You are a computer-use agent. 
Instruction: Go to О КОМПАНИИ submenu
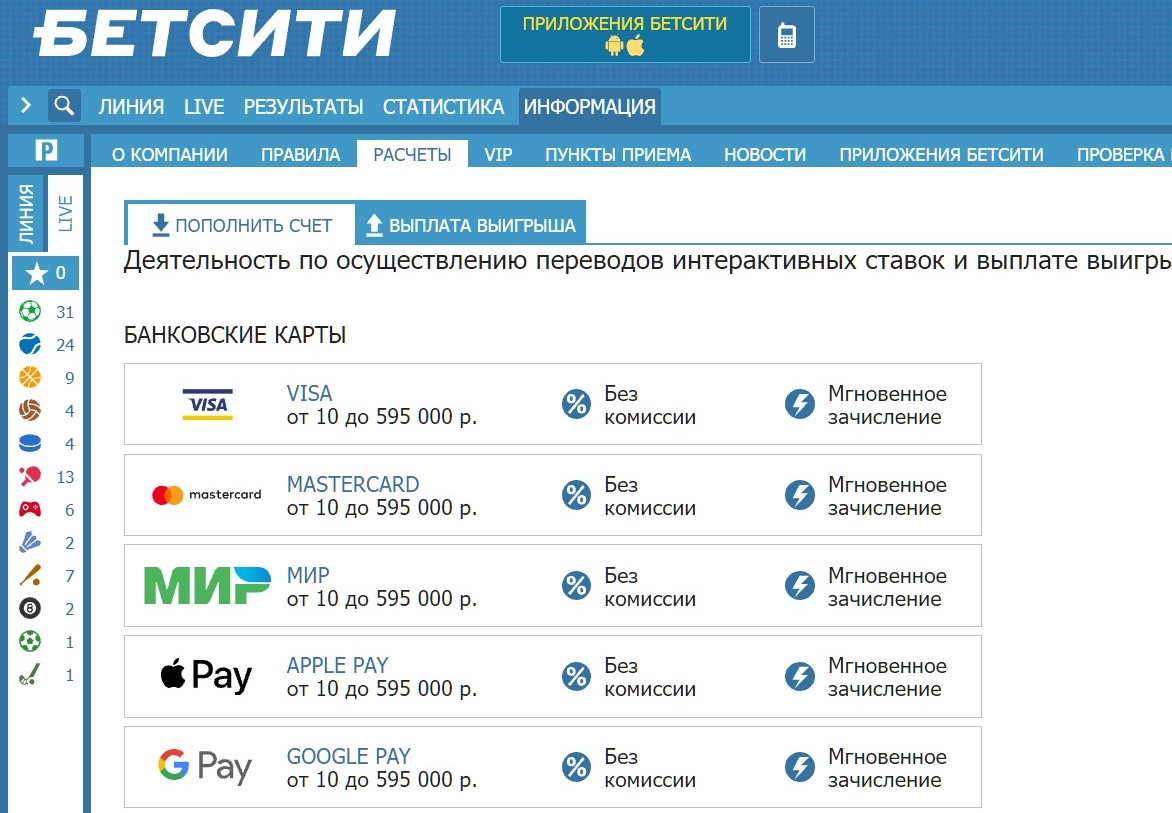tap(170, 155)
